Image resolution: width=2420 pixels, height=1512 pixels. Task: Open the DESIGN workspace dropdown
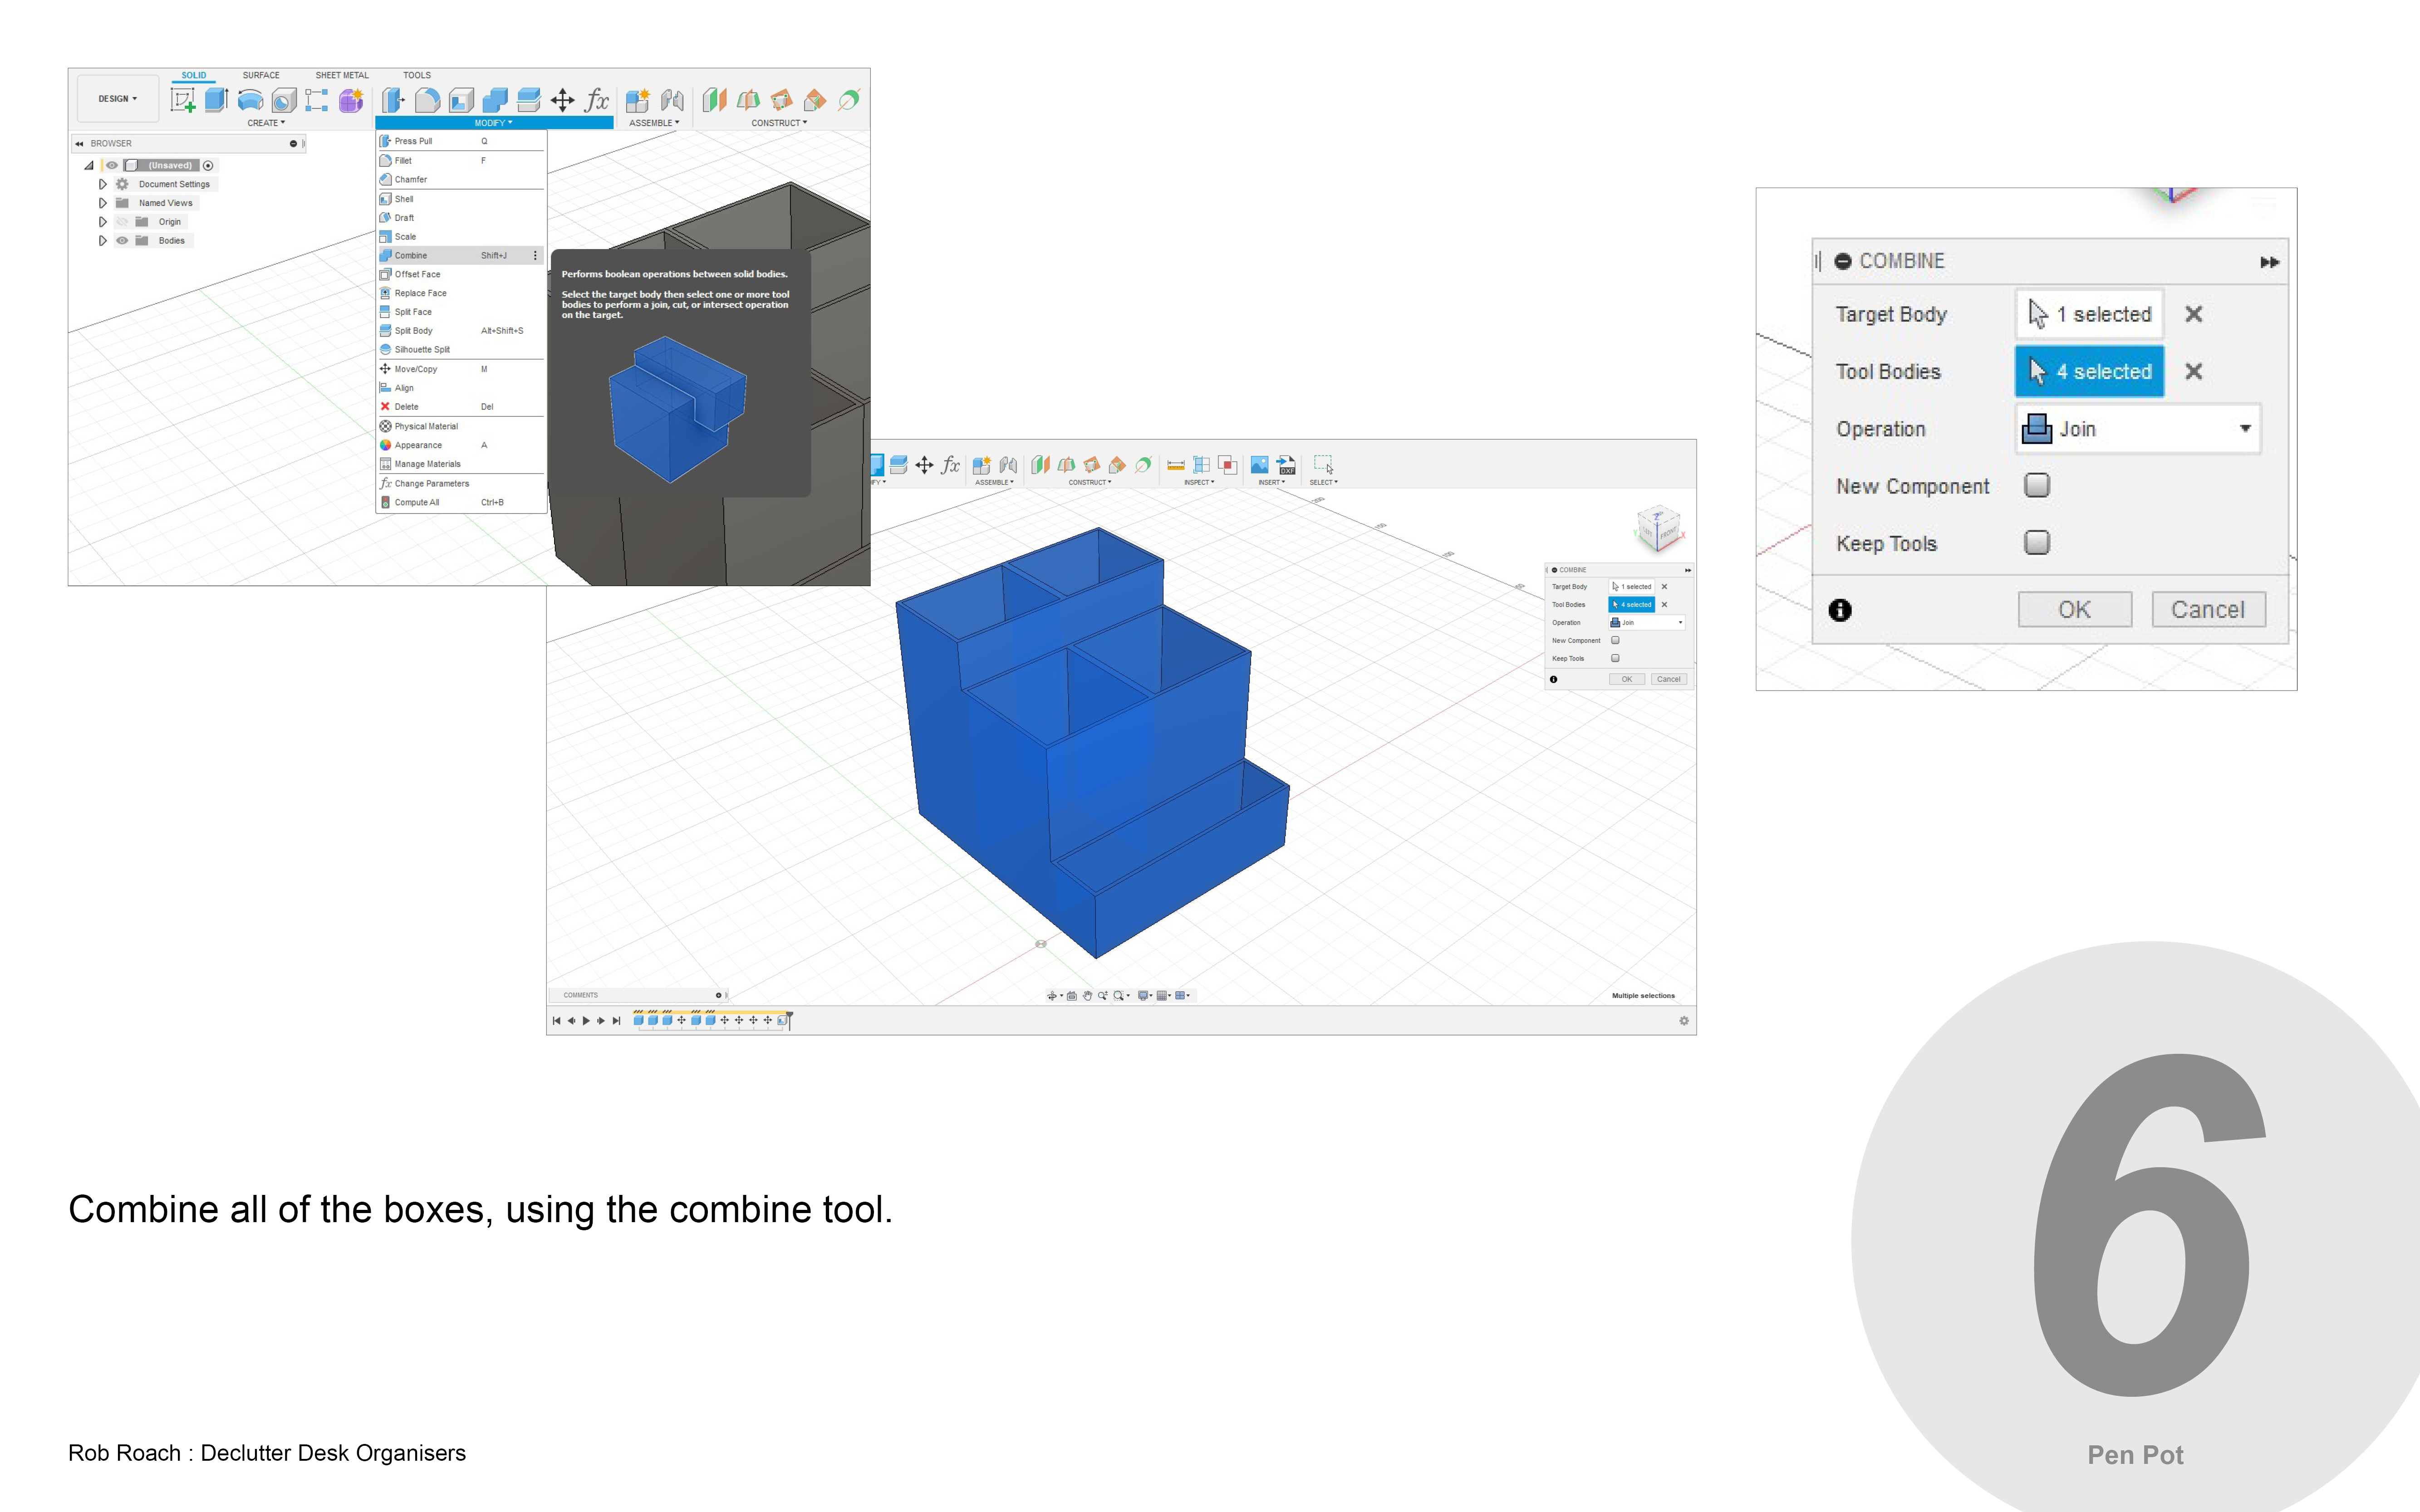coord(118,99)
